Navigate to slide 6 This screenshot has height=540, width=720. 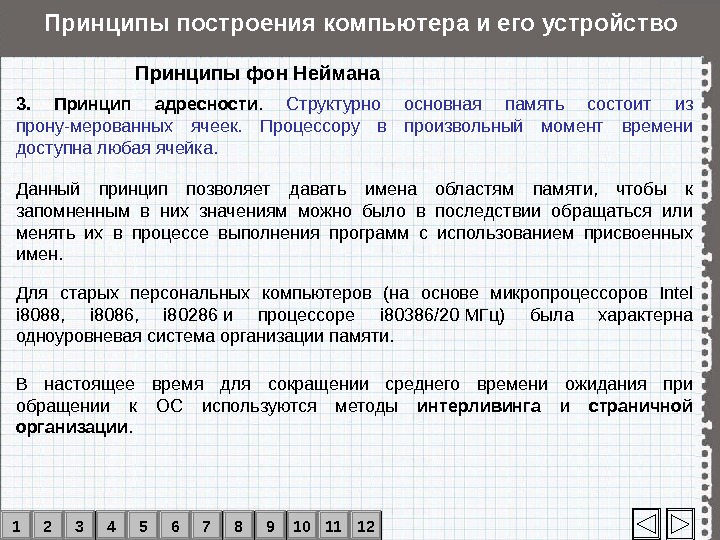175,526
